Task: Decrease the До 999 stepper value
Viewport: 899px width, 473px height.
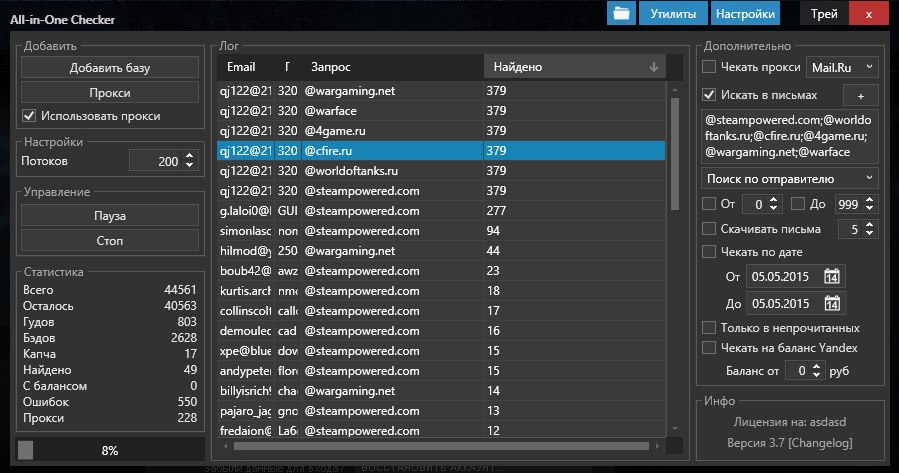Action: point(870,209)
